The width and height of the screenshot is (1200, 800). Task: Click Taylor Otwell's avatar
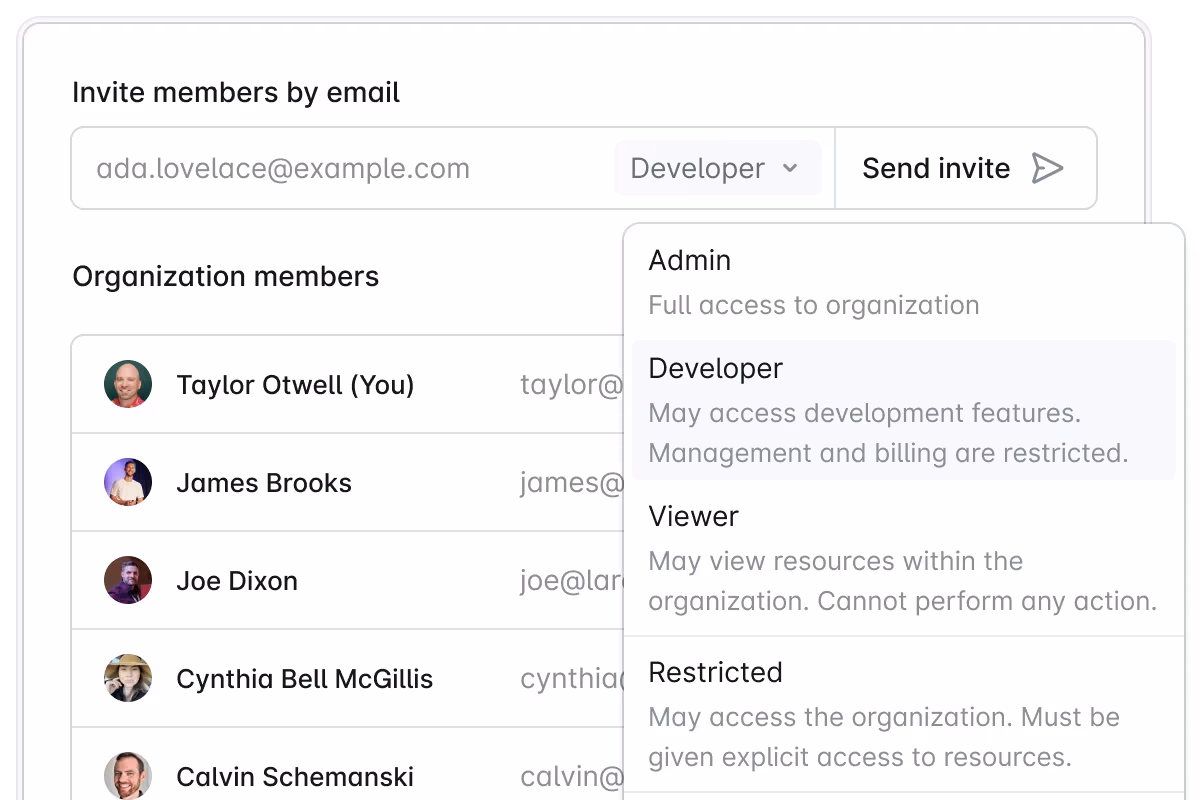pyautogui.click(x=128, y=384)
